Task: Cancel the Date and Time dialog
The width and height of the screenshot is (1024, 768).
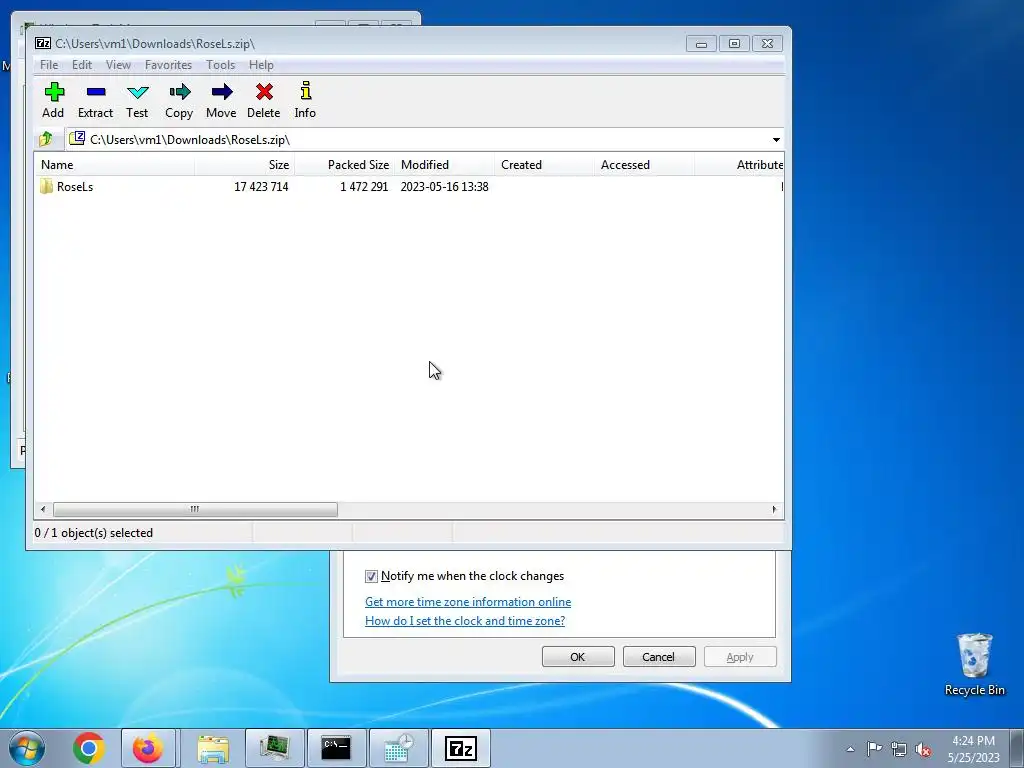Action: coord(658,657)
